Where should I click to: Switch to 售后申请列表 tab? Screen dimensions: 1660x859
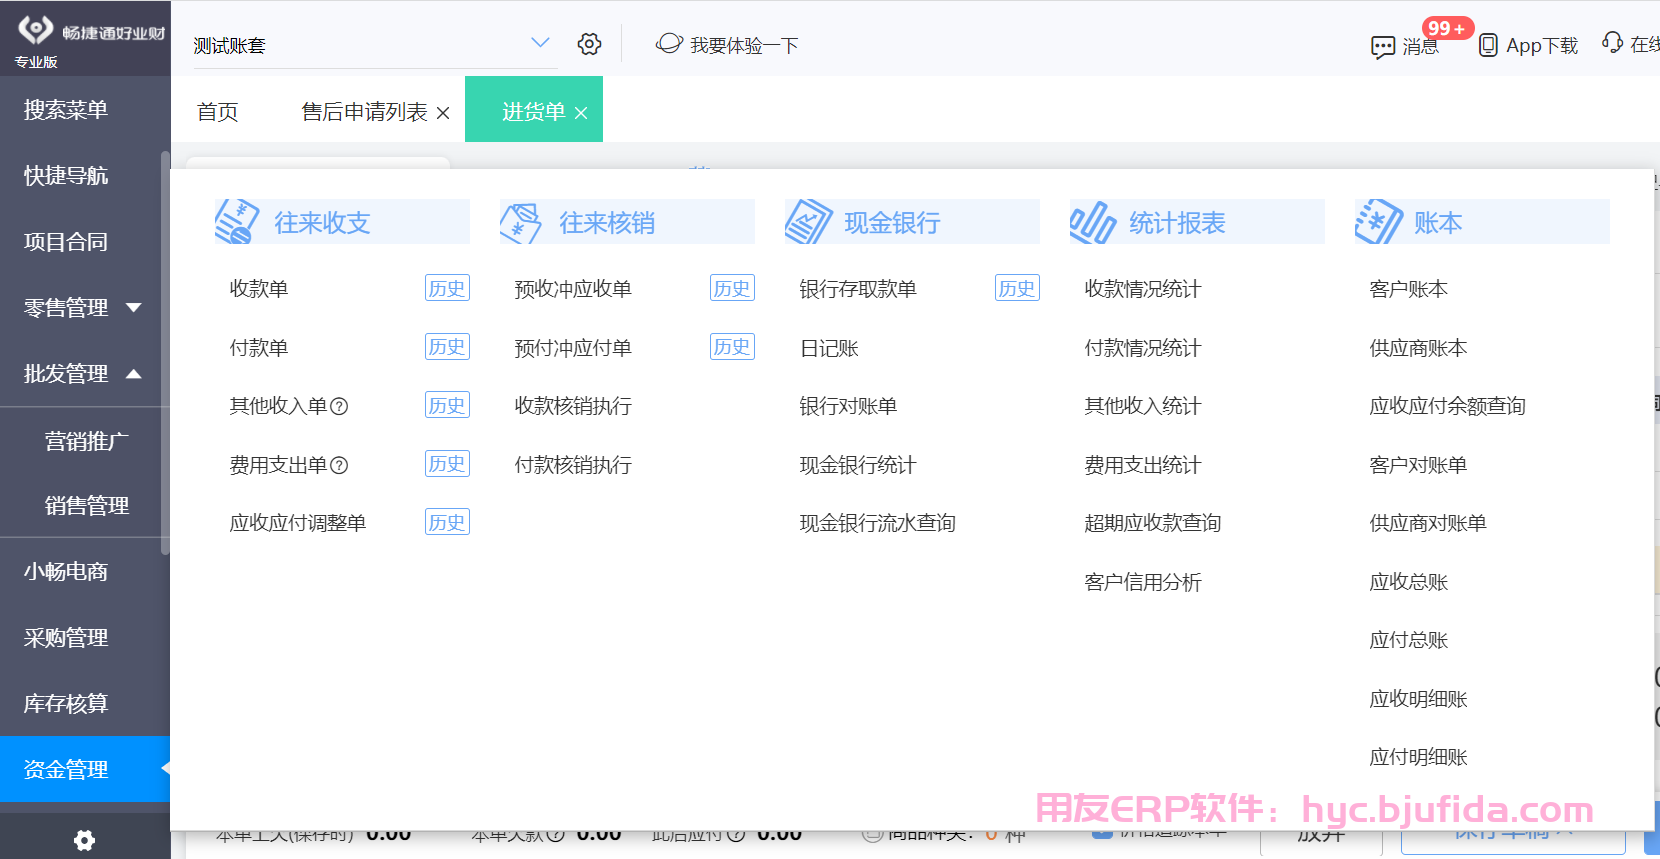click(364, 112)
